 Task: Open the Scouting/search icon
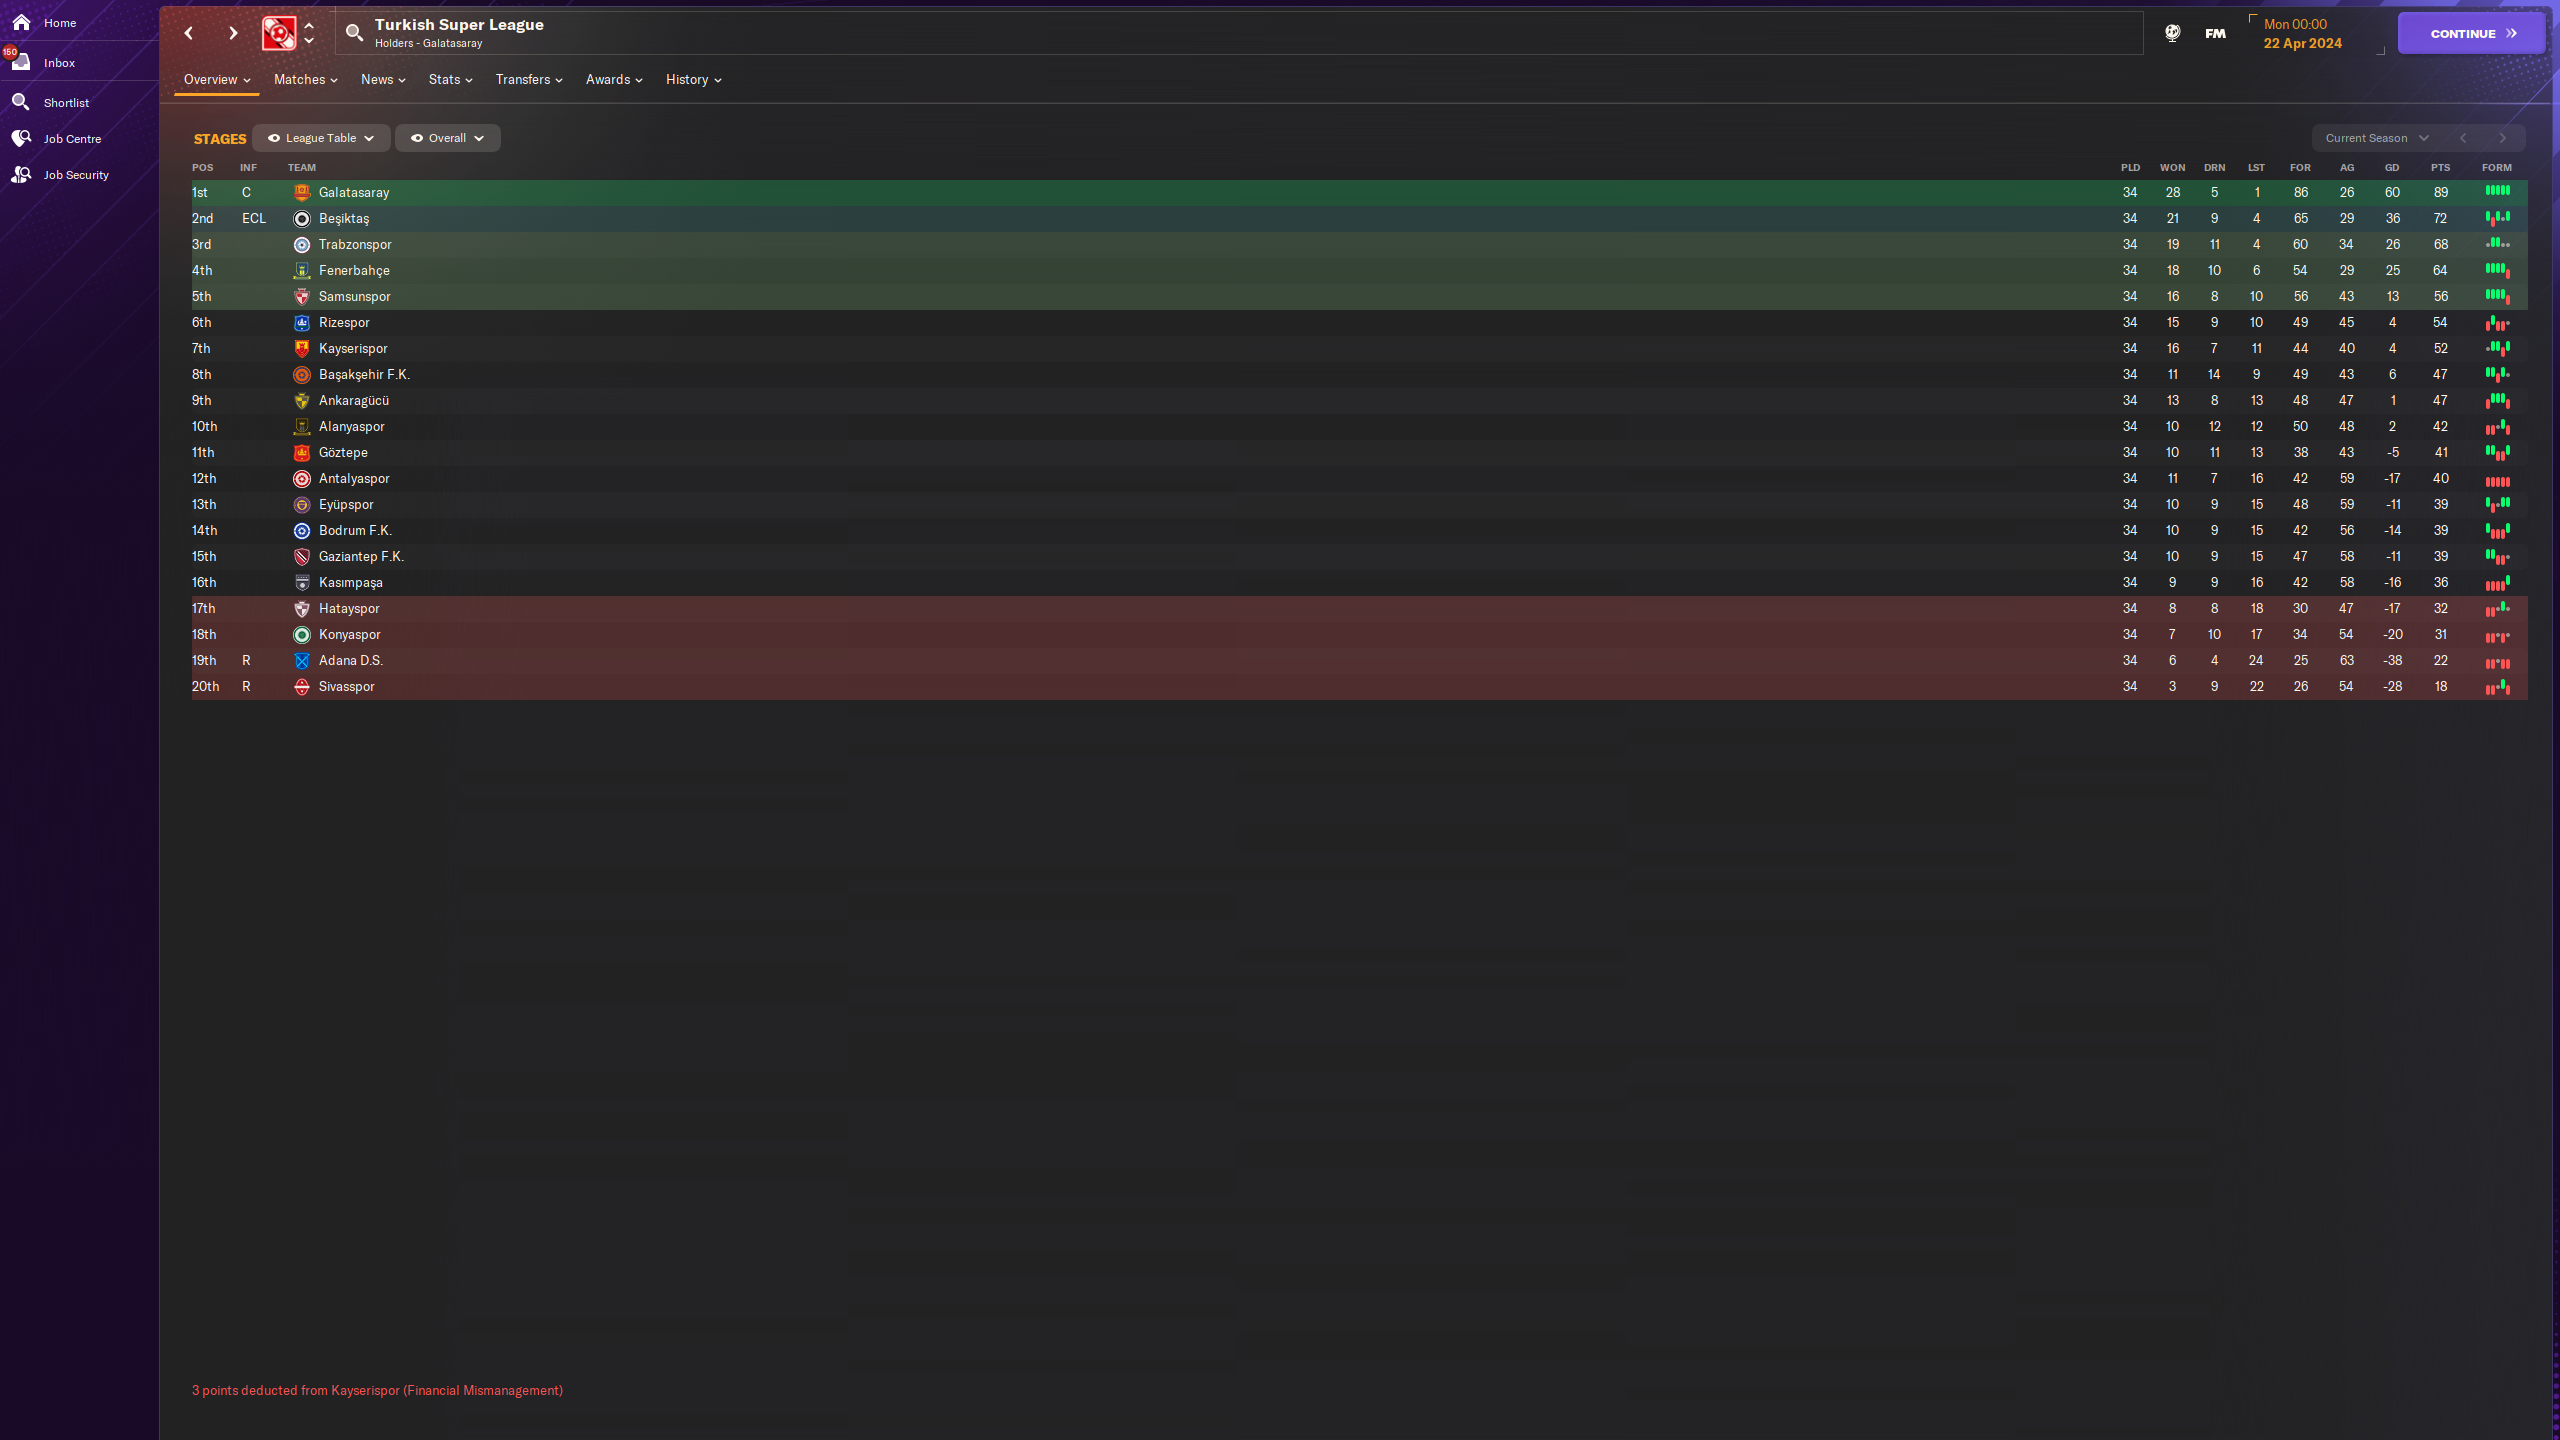(352, 32)
